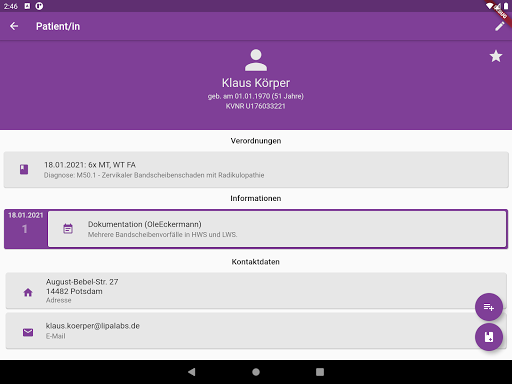Screen dimensions: 512x384
Task: Click the Mehrere Bandscheibenvorfälle note text
Action: (162, 235)
